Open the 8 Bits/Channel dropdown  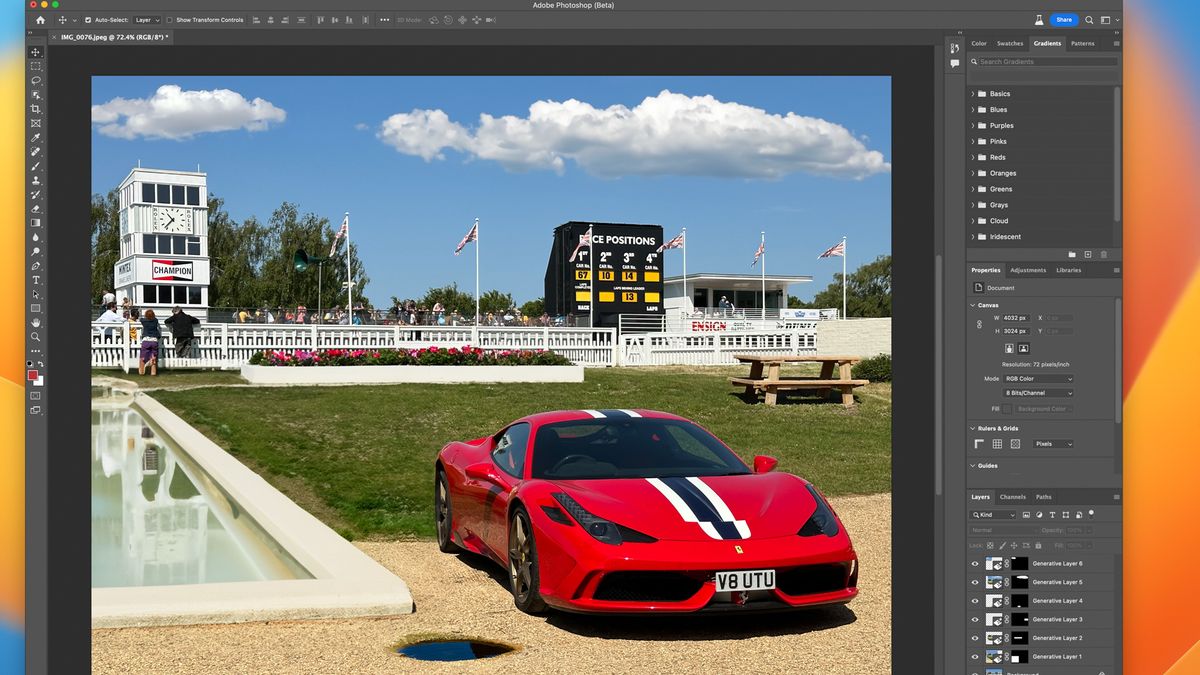pyautogui.click(x=1038, y=393)
